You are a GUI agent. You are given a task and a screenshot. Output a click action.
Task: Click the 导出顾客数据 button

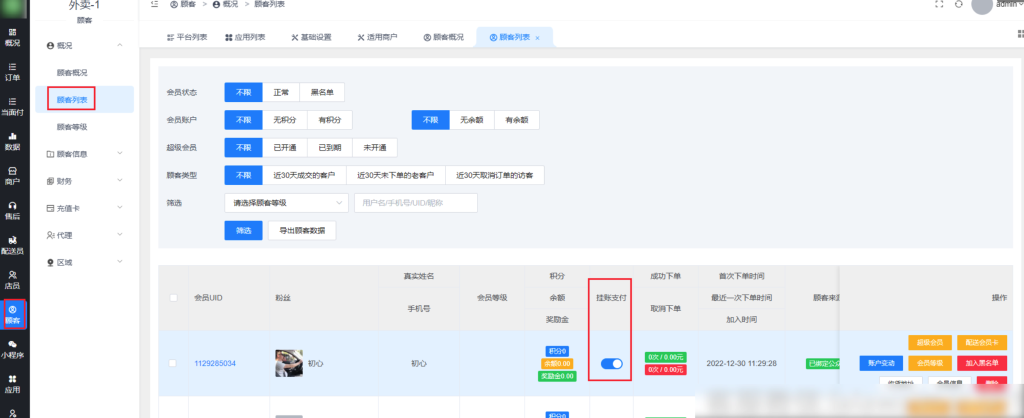click(x=301, y=230)
